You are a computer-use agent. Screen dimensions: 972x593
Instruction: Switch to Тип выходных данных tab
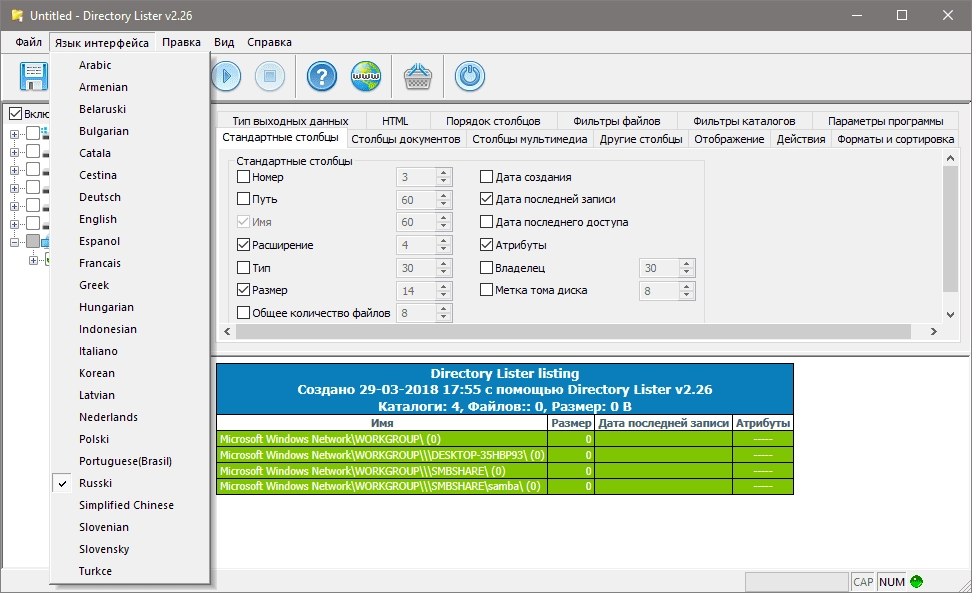point(290,121)
